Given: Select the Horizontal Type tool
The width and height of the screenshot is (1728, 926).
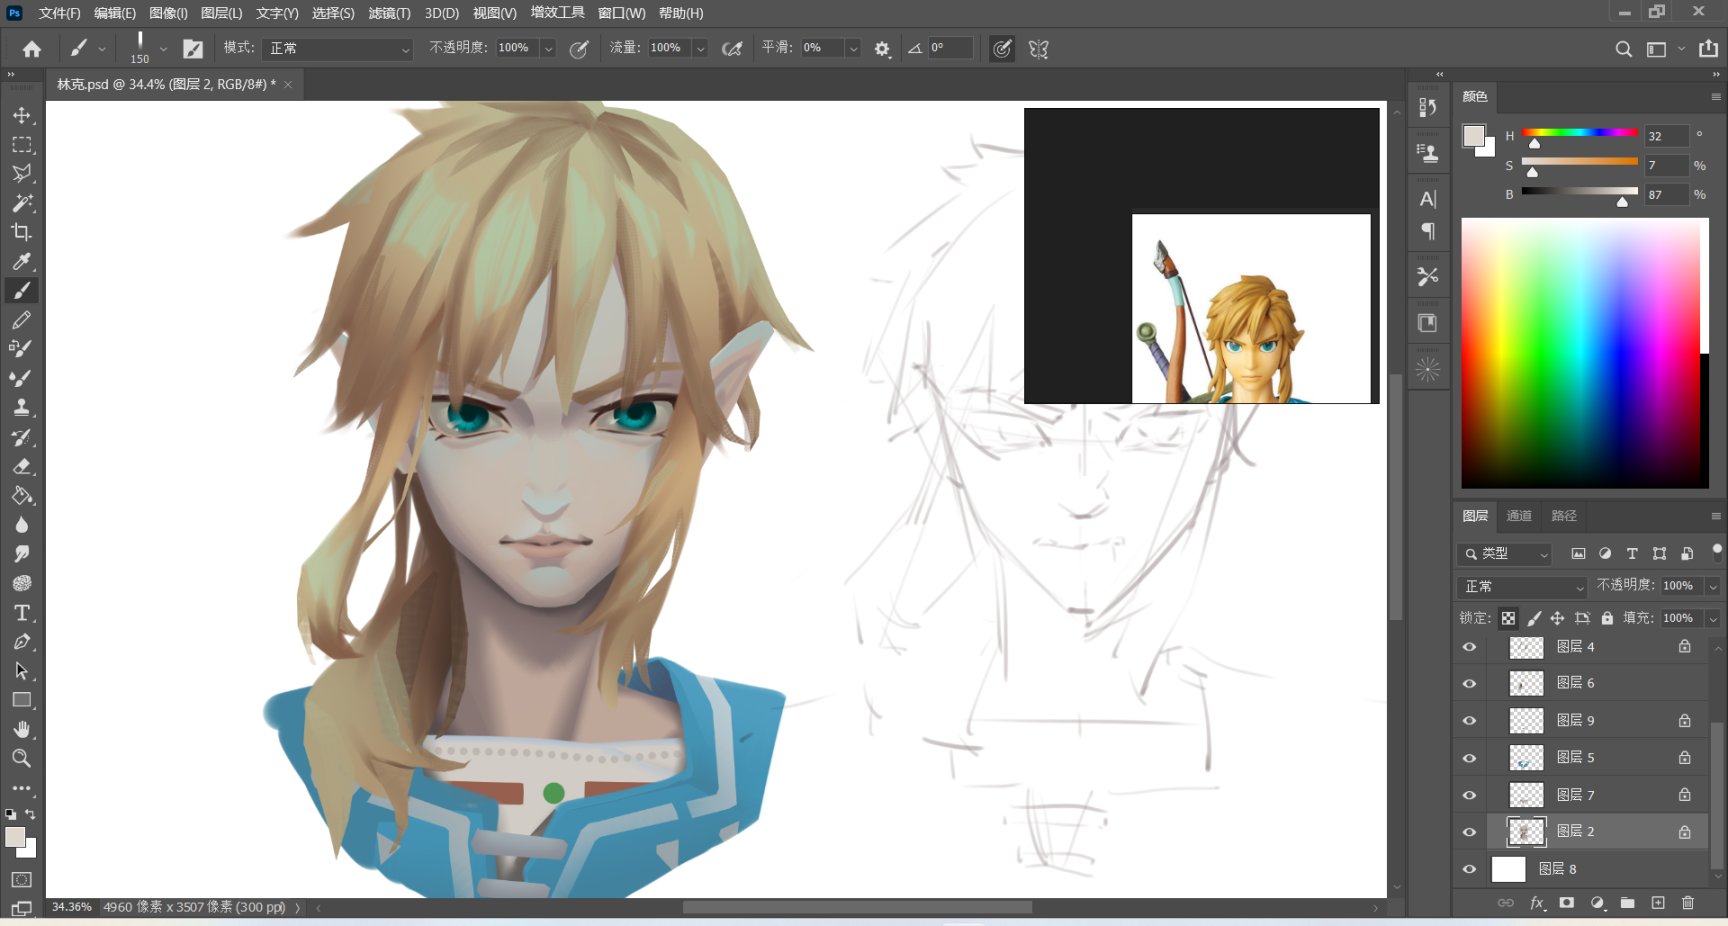Looking at the screenshot, I should [21, 612].
